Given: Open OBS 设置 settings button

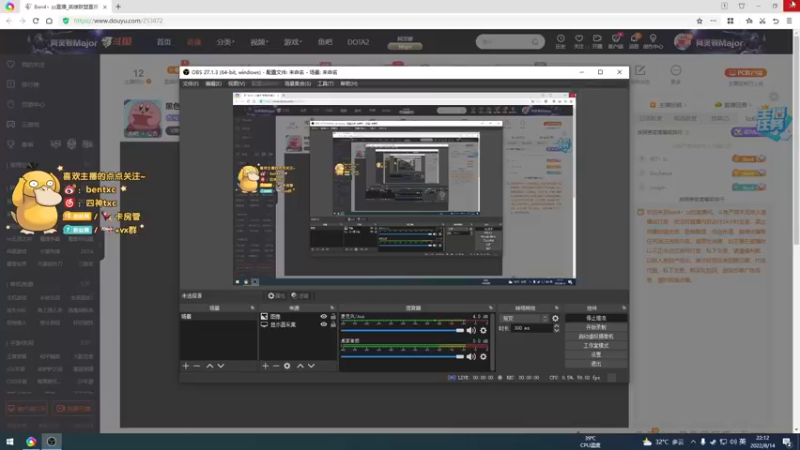Looking at the screenshot, I should tap(596, 355).
